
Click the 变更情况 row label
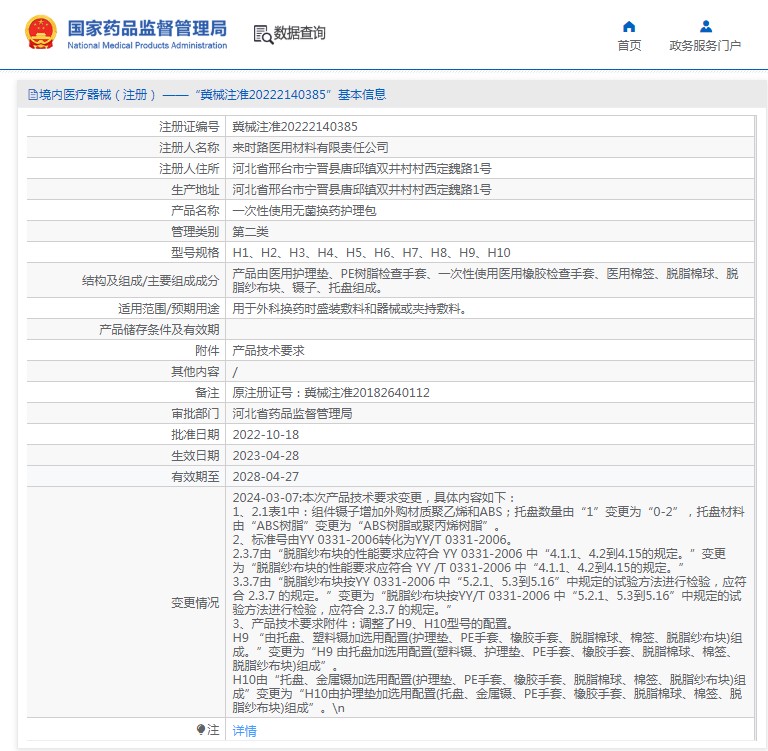pyautogui.click(x=195, y=603)
